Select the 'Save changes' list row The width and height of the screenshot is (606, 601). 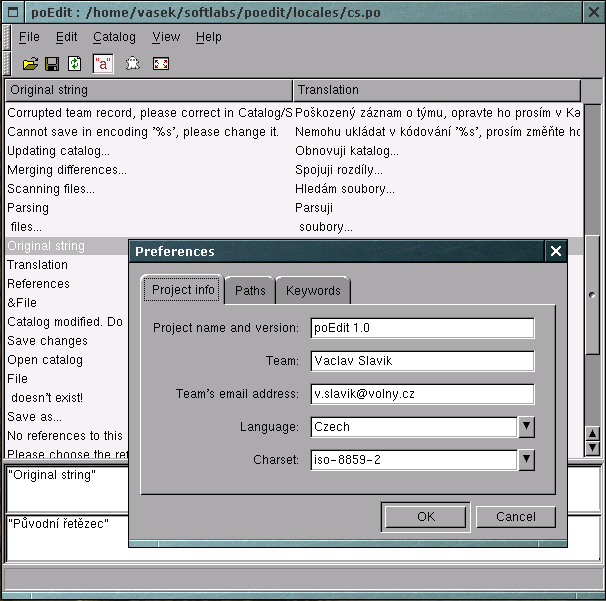tap(67, 341)
